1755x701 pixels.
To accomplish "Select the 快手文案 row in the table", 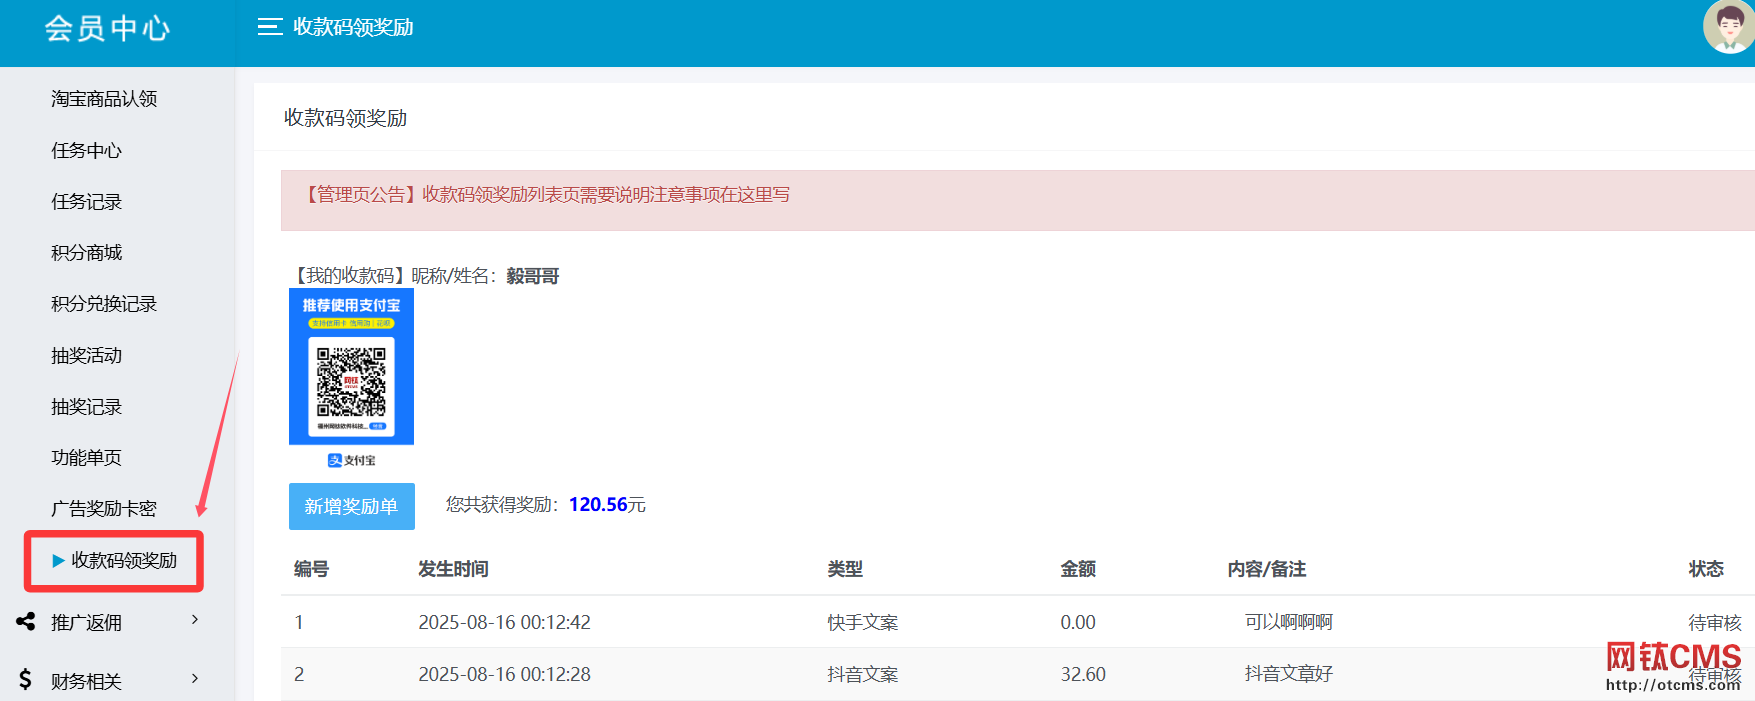I will click(862, 622).
